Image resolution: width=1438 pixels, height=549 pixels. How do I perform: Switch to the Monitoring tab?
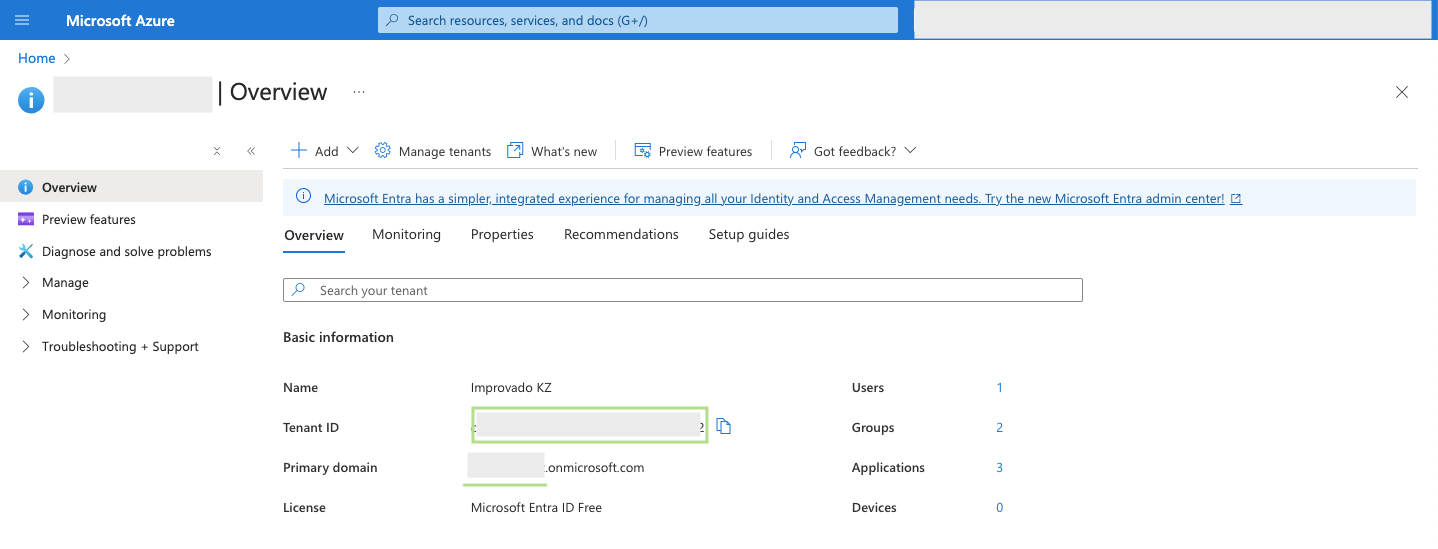pyautogui.click(x=406, y=234)
